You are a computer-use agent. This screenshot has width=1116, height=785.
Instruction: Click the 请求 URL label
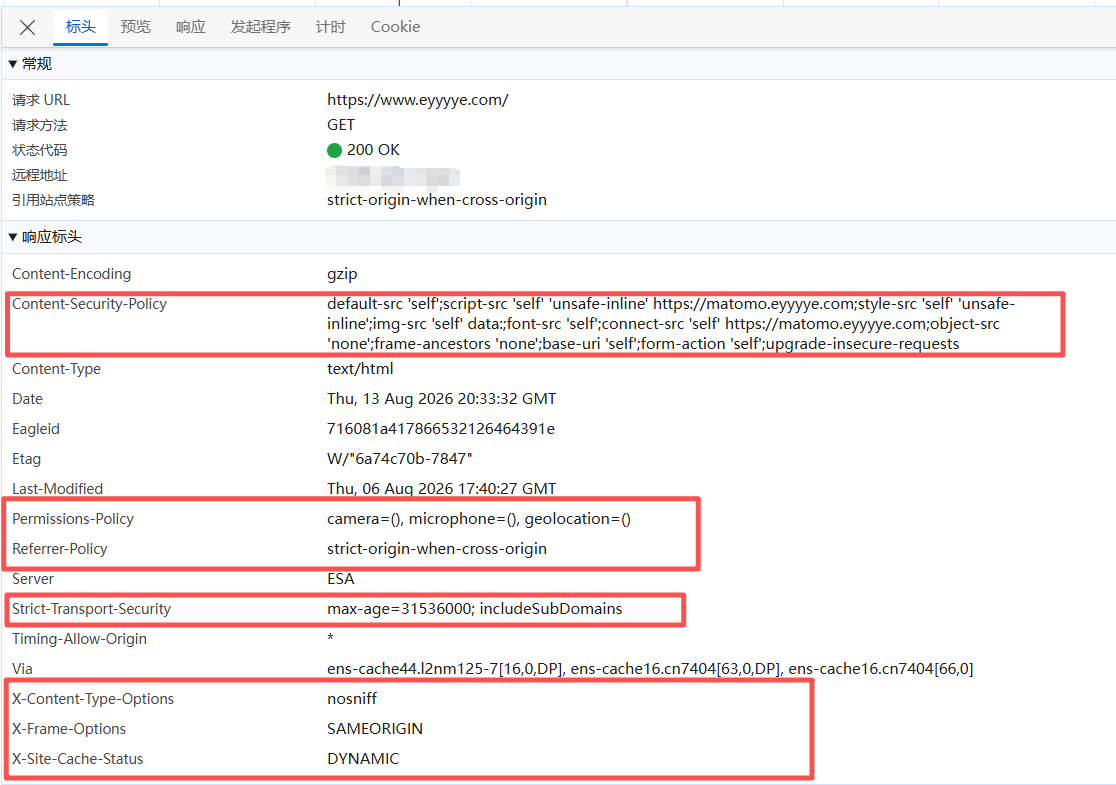pyautogui.click(x=41, y=100)
